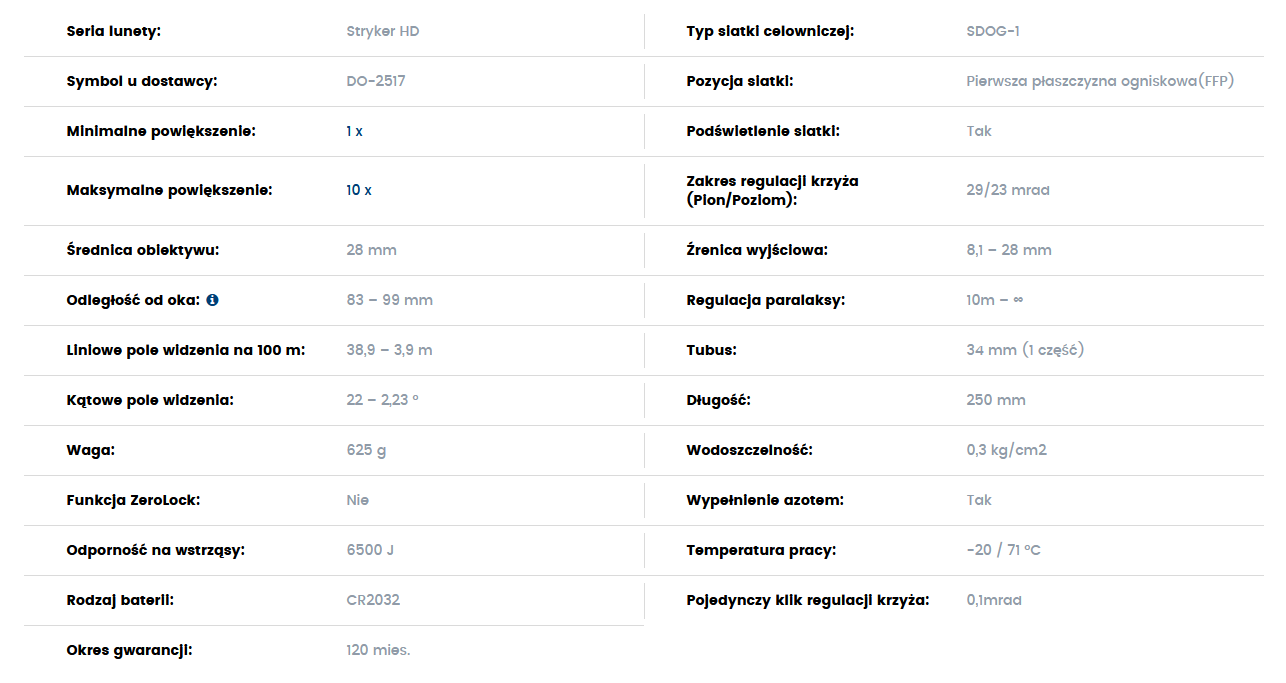Viewport: 1286px width, 683px height.
Task: Select the 38,9 – 3,9 m field of view value
Action: [x=389, y=350]
